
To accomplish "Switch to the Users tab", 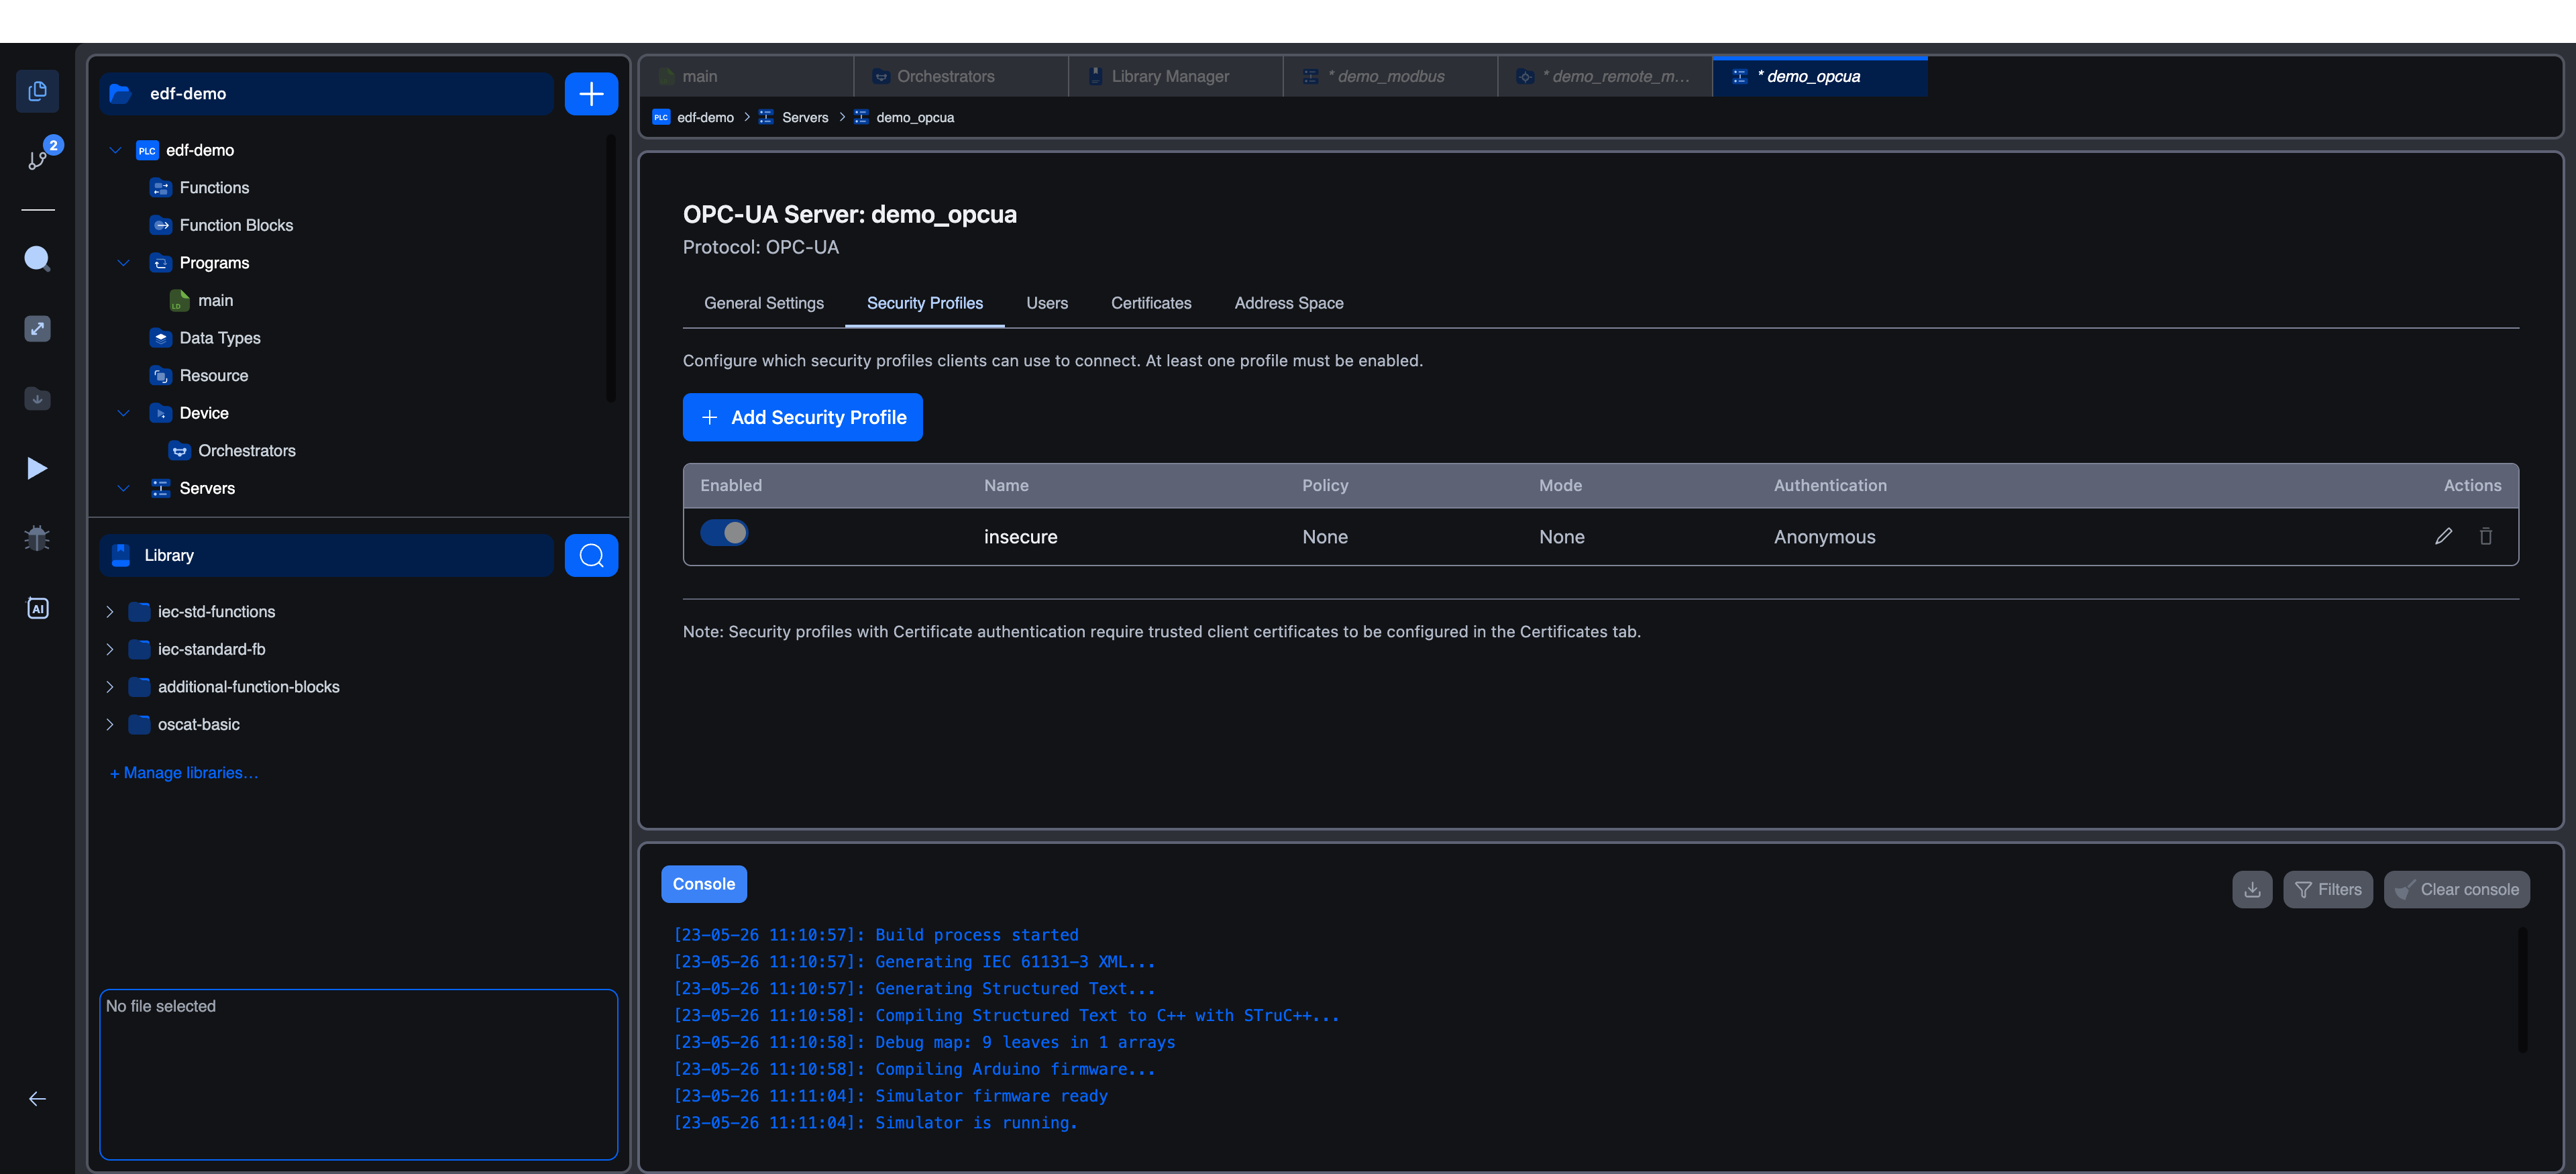I will click(x=1047, y=303).
